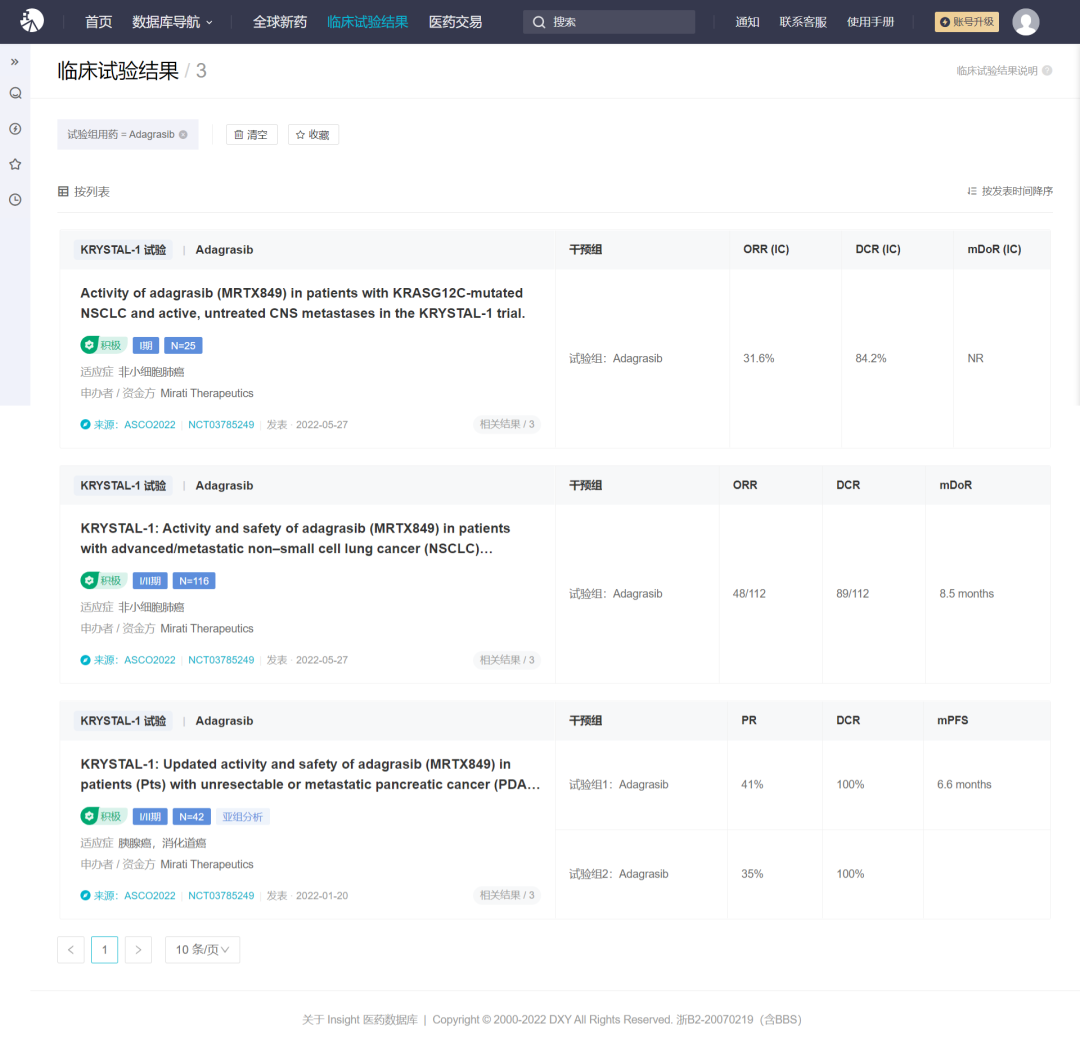Click the 清空 button
Image resolution: width=1080 pixels, height=1048 pixels.
click(x=251, y=135)
